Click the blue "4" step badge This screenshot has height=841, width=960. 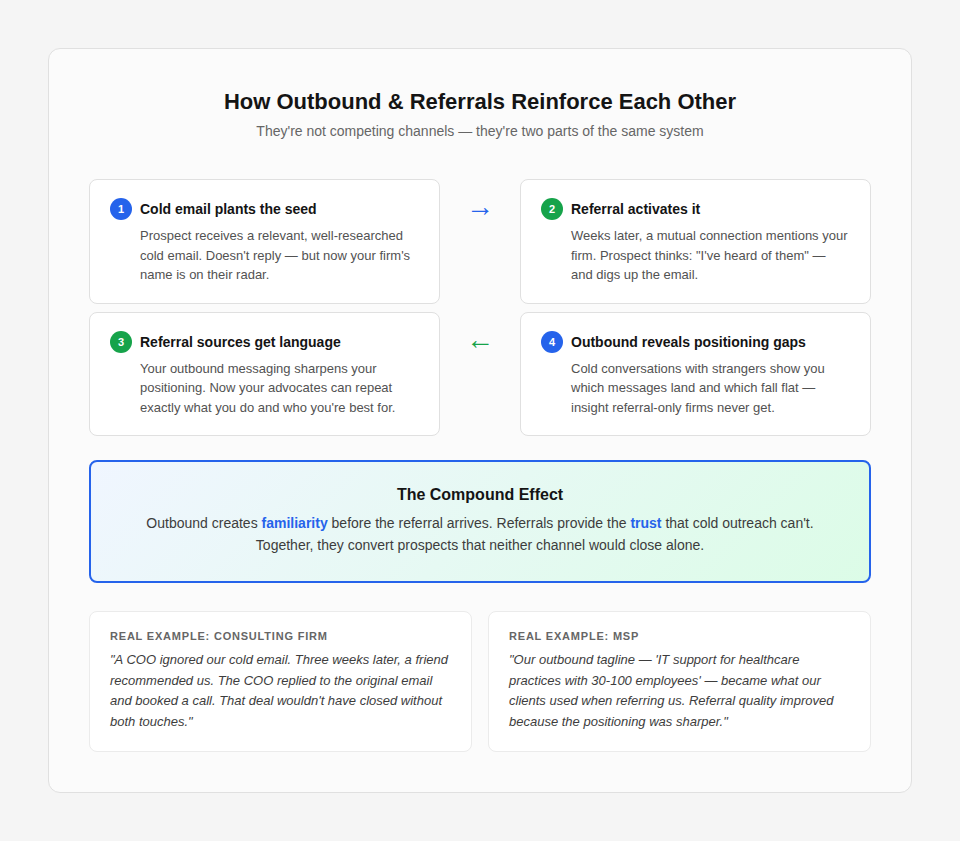point(551,342)
